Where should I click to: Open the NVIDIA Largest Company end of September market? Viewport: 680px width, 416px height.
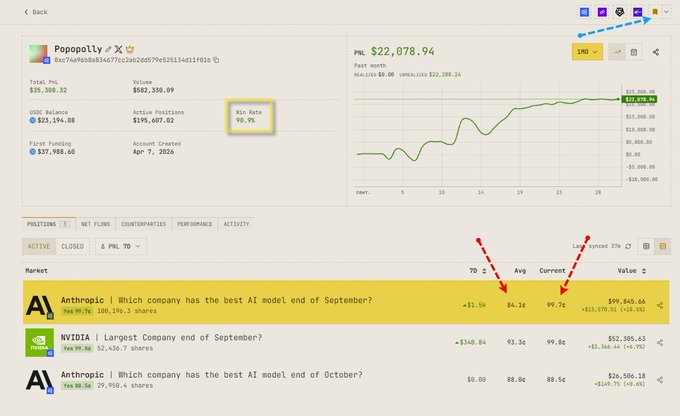(346, 342)
